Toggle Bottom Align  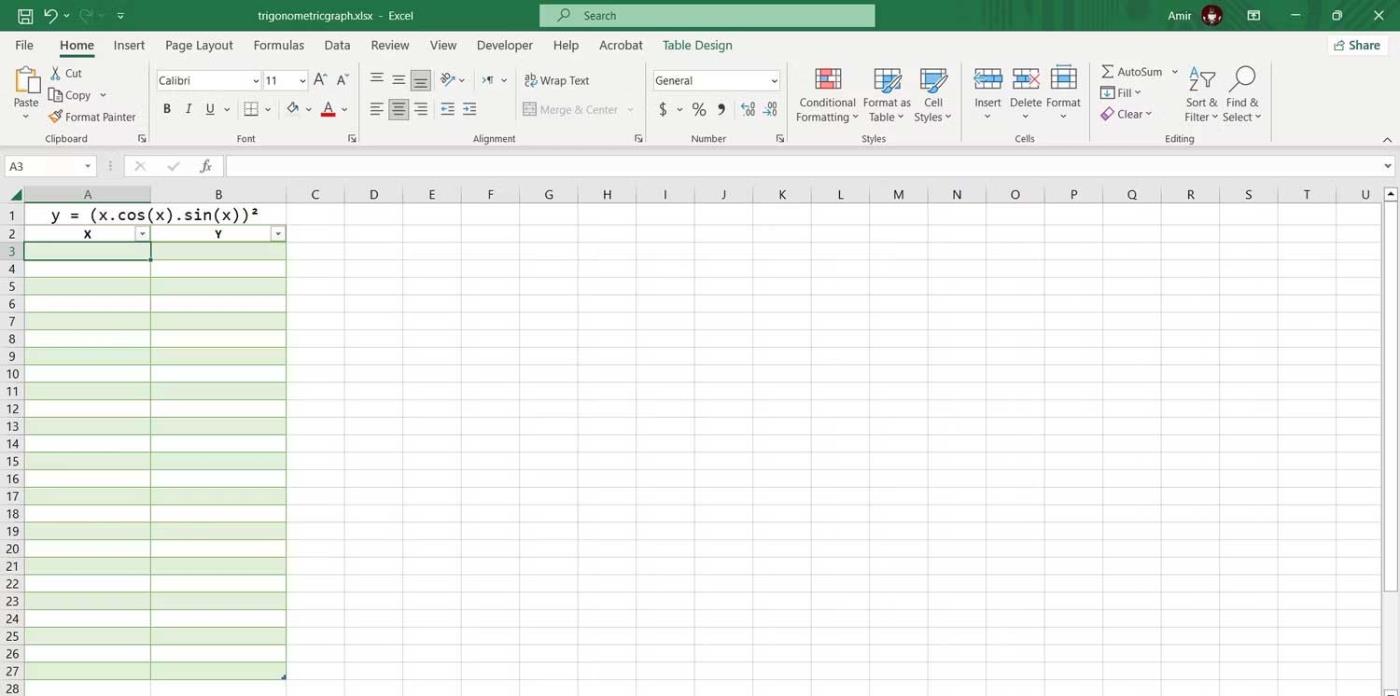420,80
